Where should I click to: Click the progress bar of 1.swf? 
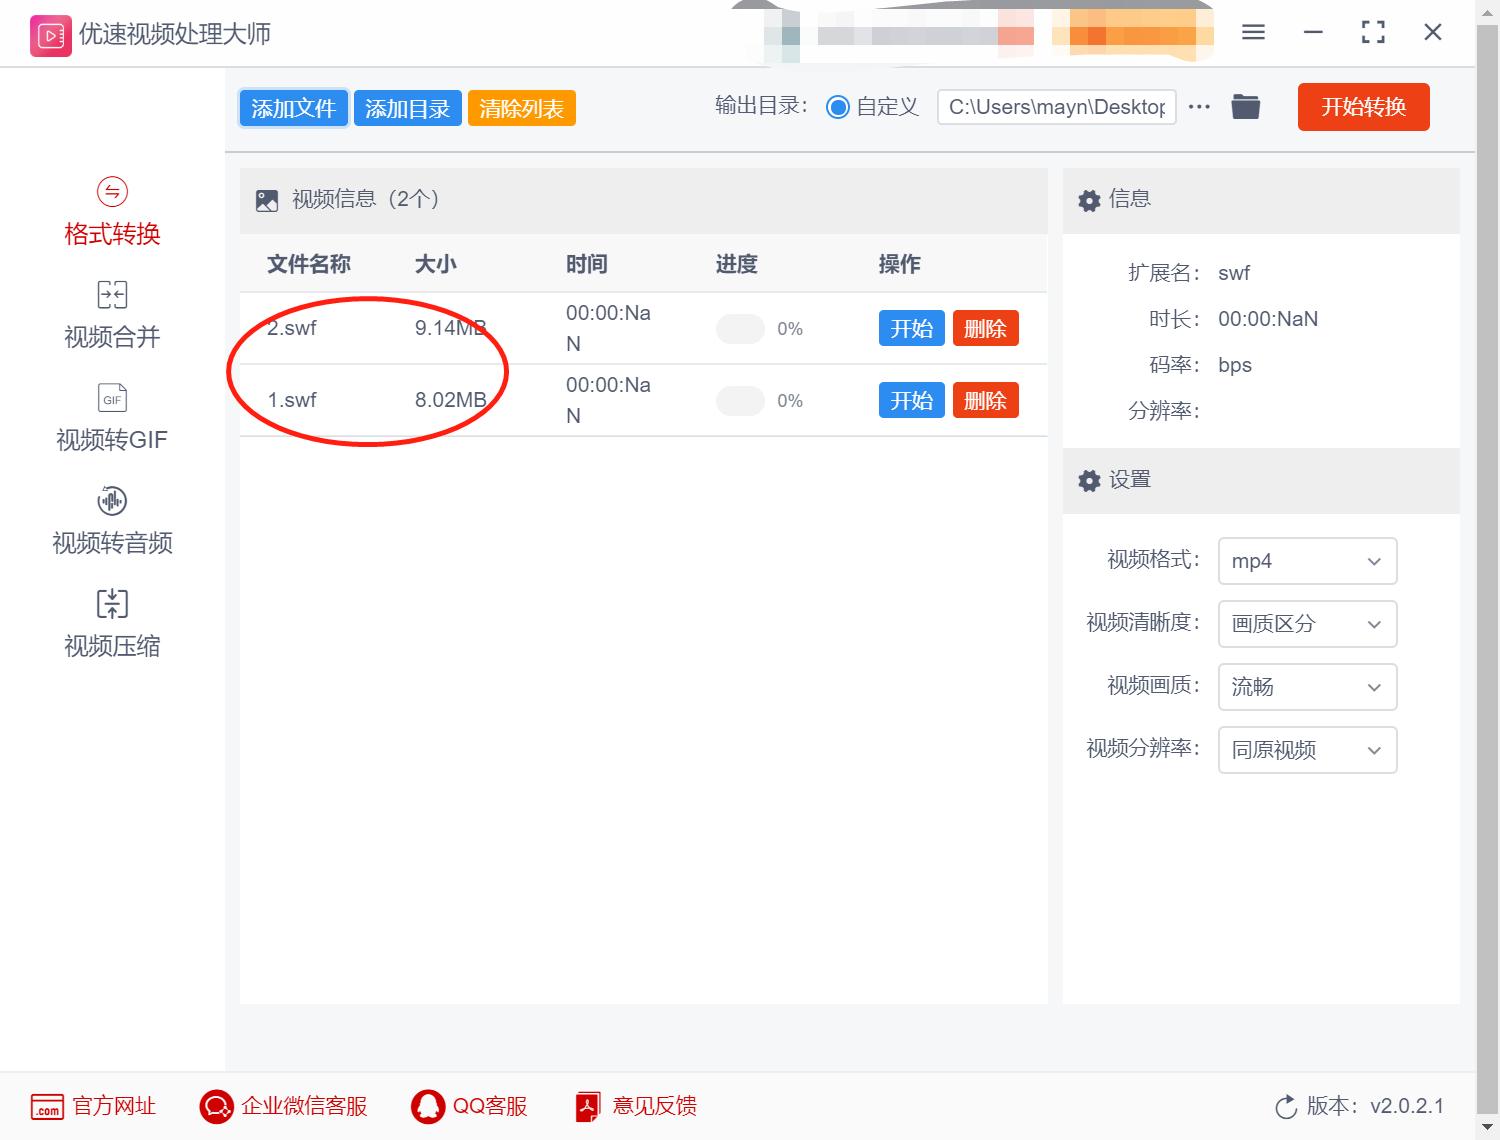pyautogui.click(x=740, y=400)
